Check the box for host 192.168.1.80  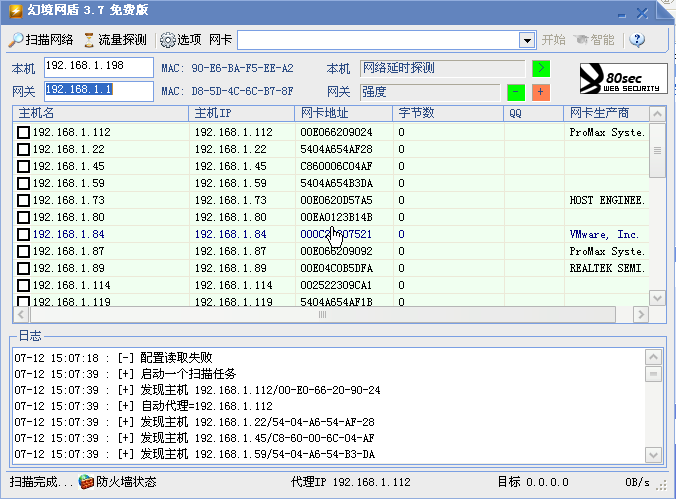click(23, 217)
